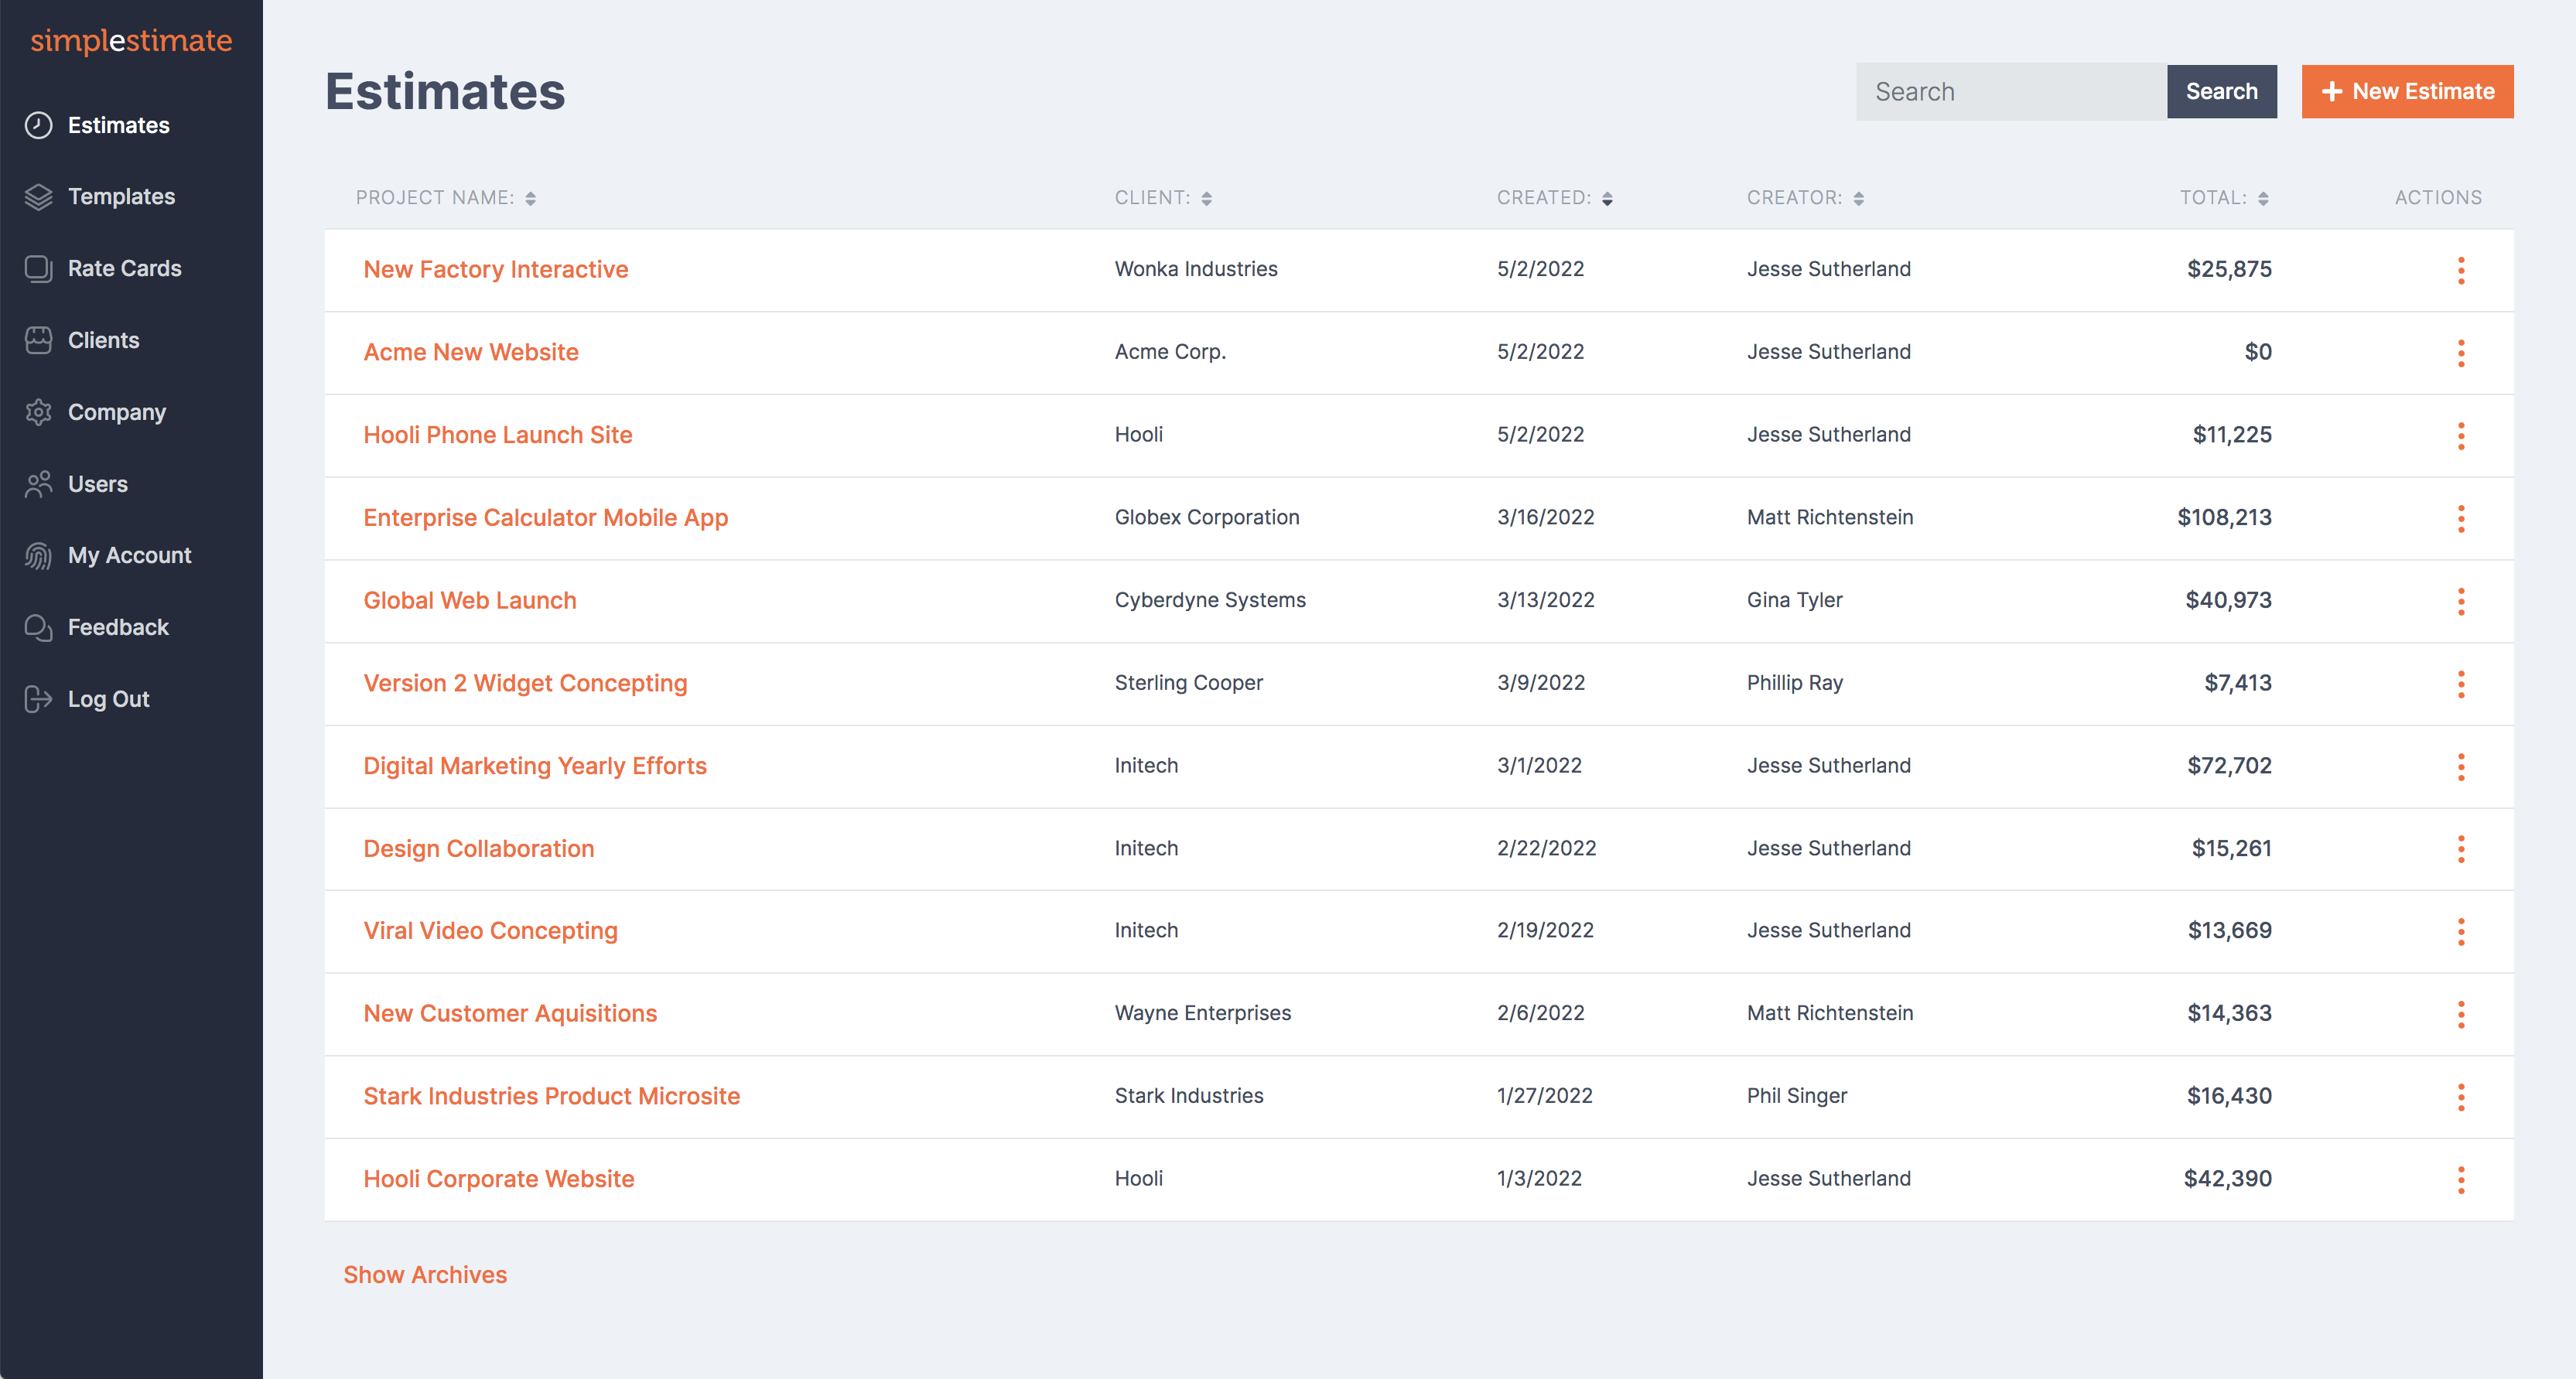Click the Feedback speech bubble icon

[38, 627]
